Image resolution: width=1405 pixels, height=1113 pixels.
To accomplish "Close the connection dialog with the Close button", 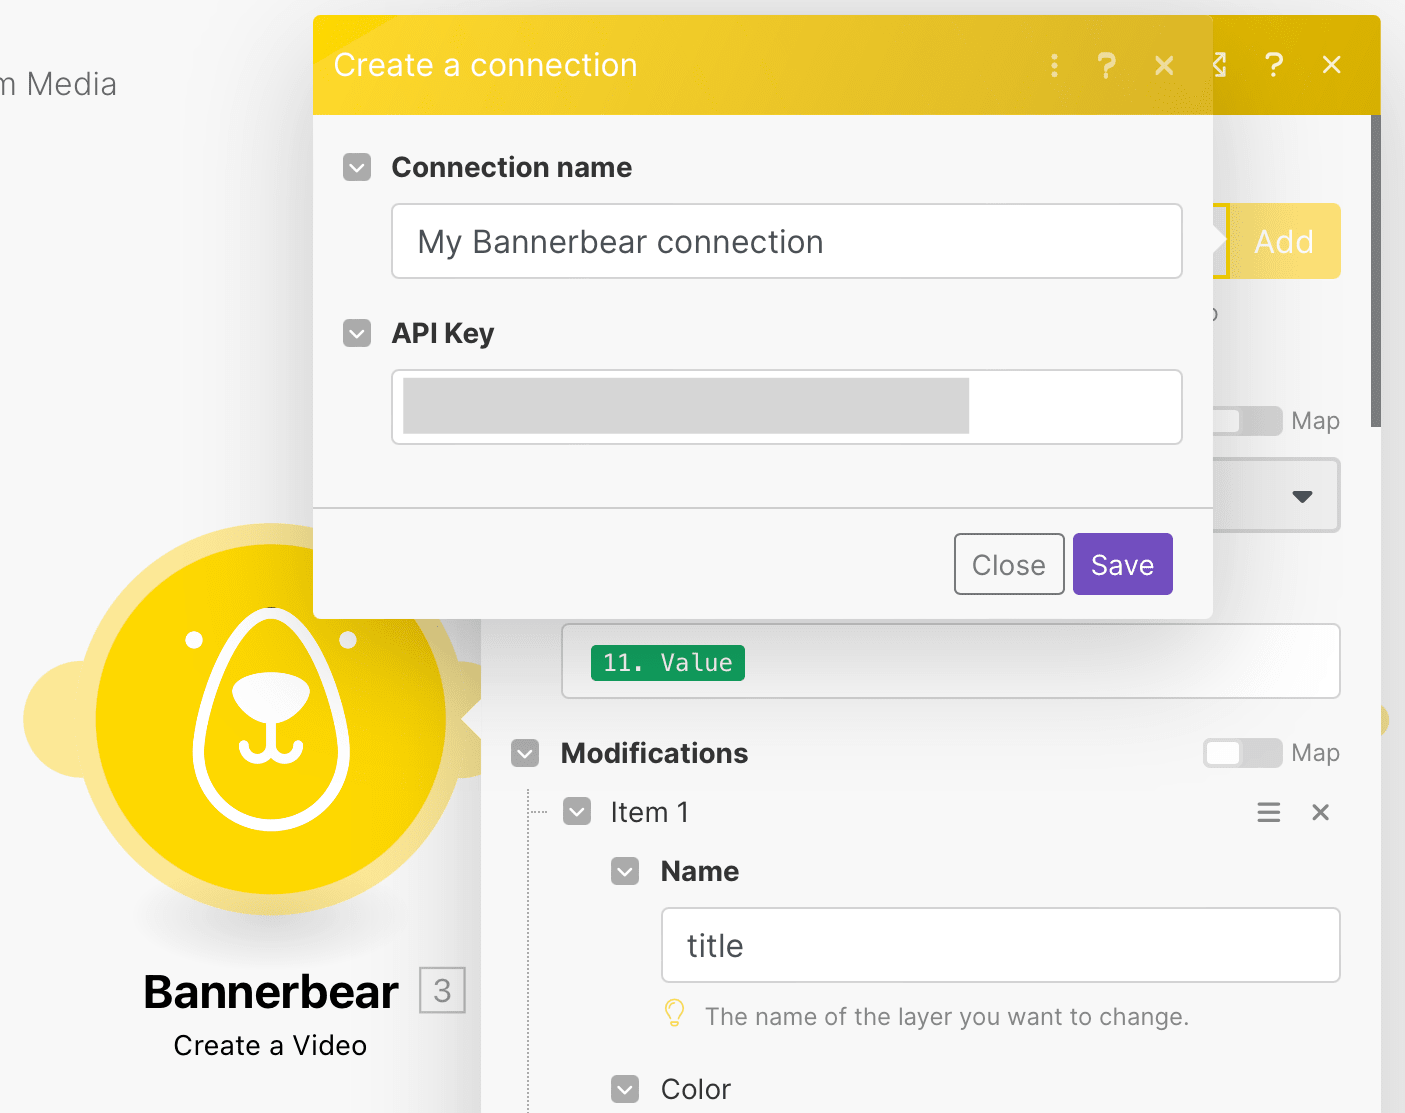I will (1008, 564).
